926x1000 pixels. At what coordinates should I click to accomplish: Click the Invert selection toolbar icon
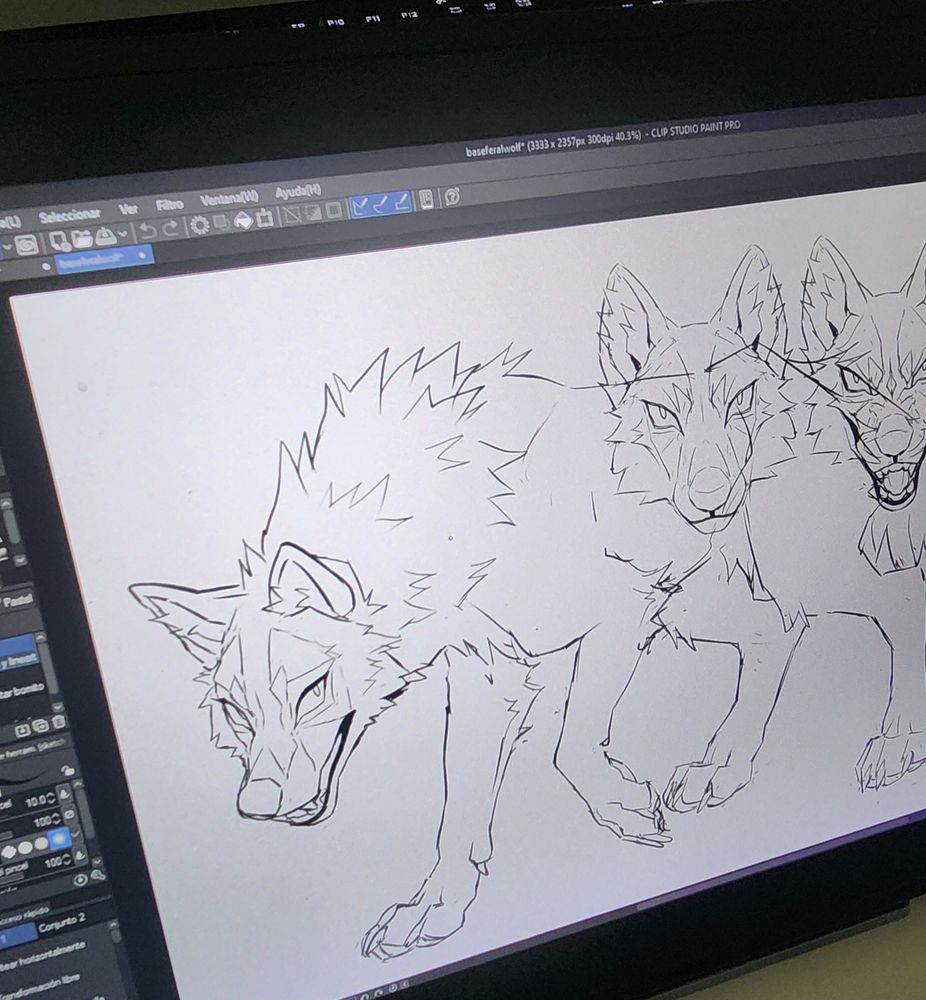click(x=313, y=212)
